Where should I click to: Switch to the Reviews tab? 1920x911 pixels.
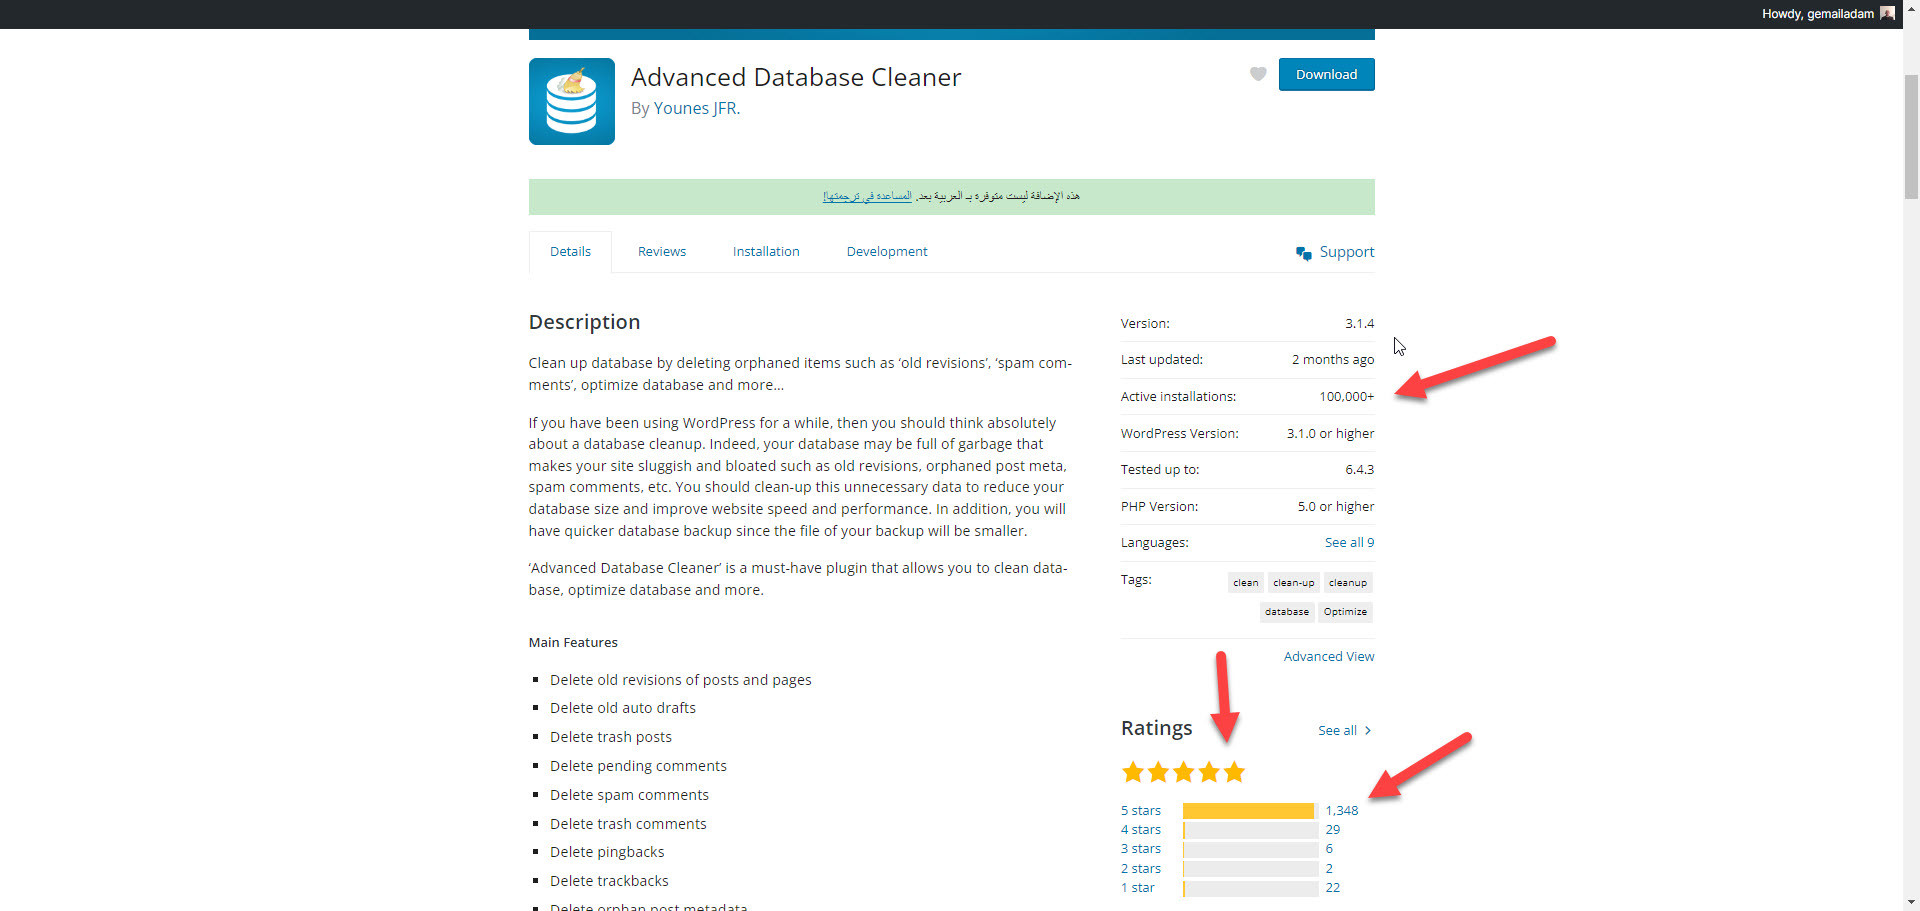point(662,252)
